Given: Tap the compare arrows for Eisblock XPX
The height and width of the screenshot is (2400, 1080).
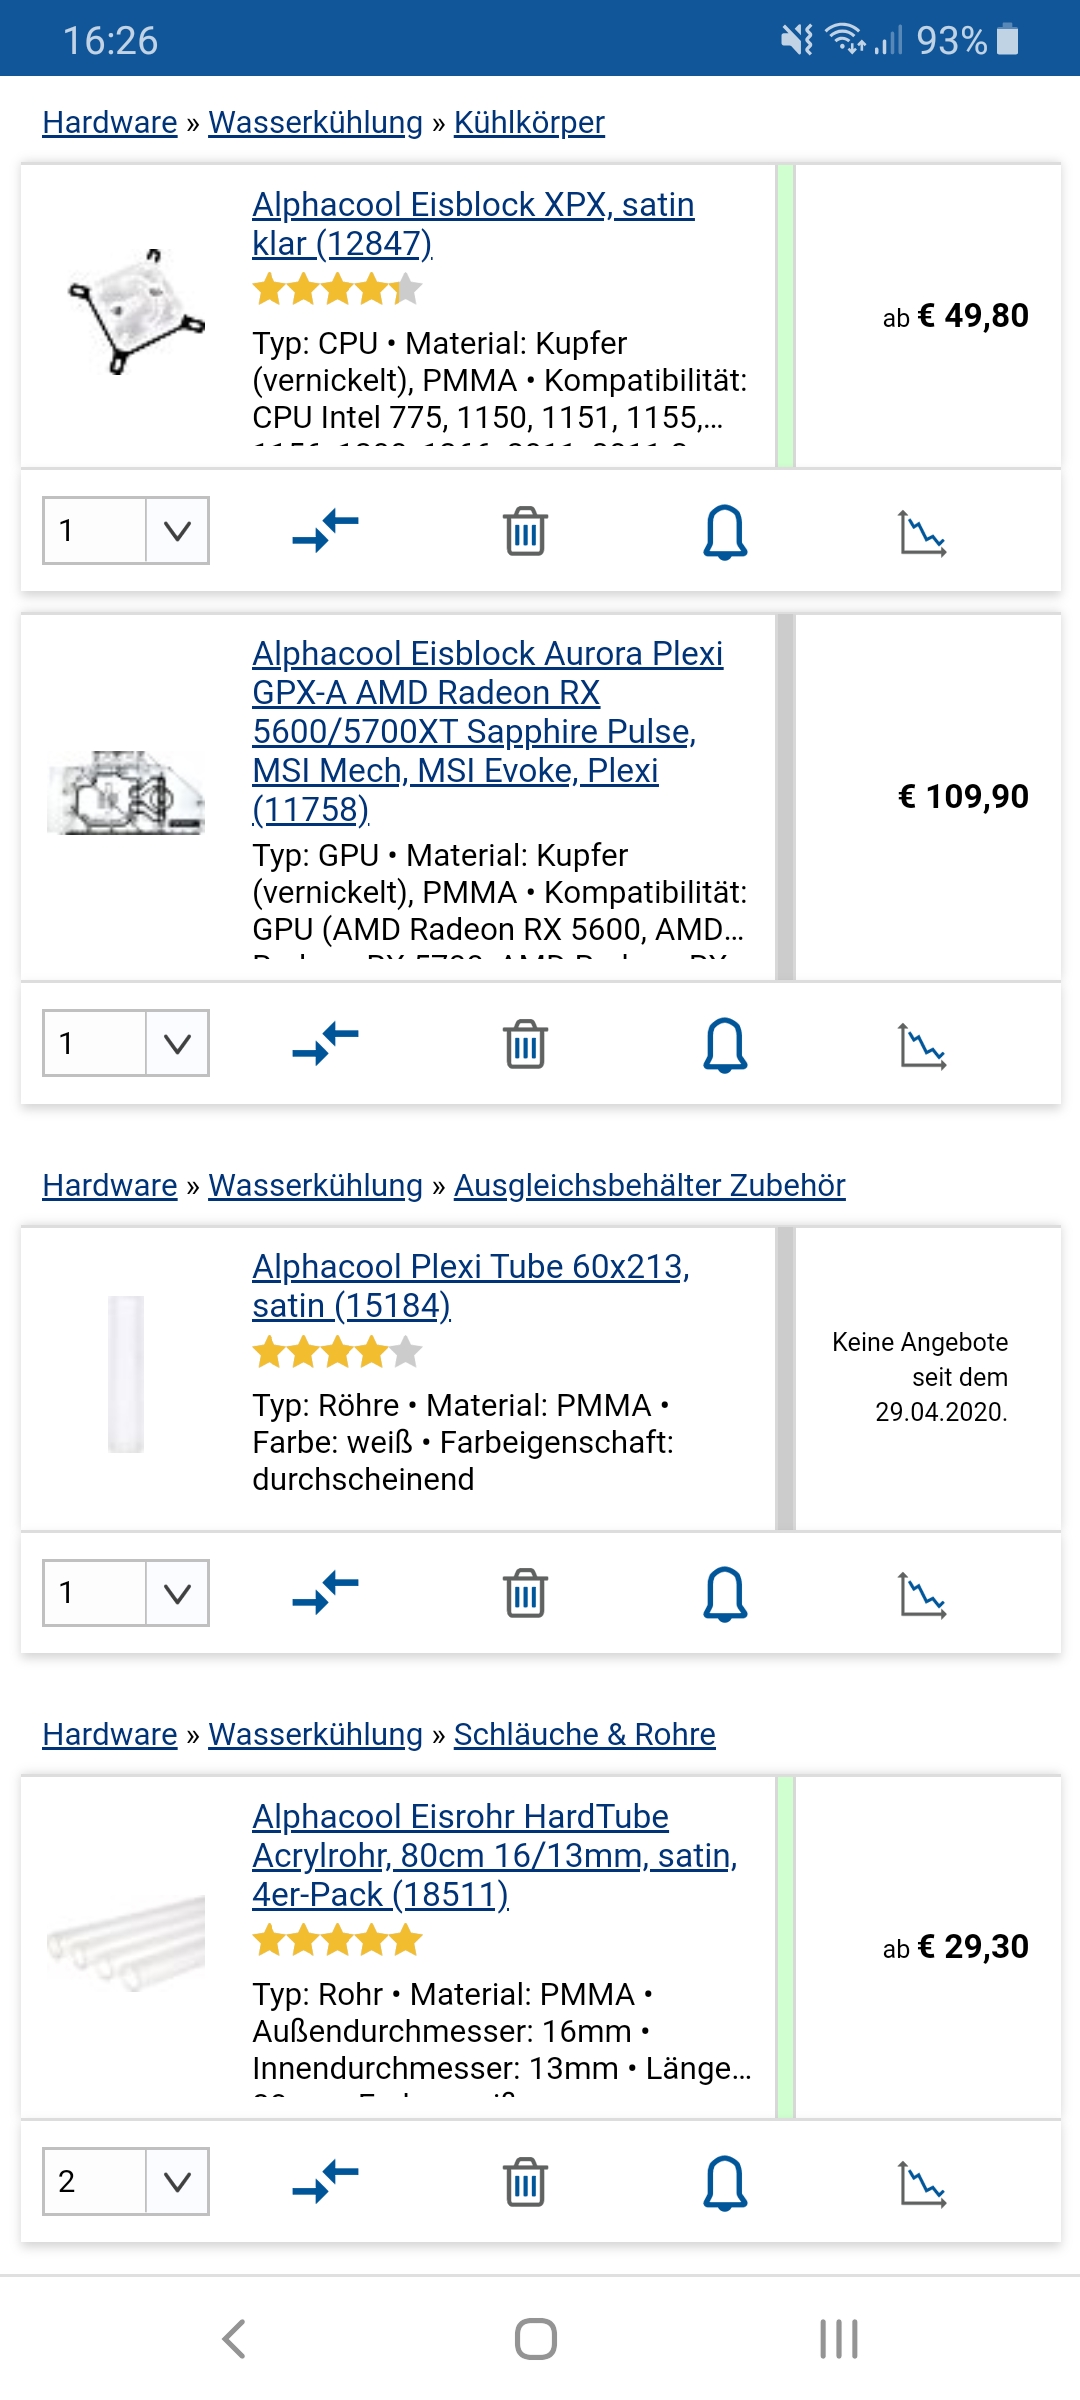Looking at the screenshot, I should tap(325, 531).
